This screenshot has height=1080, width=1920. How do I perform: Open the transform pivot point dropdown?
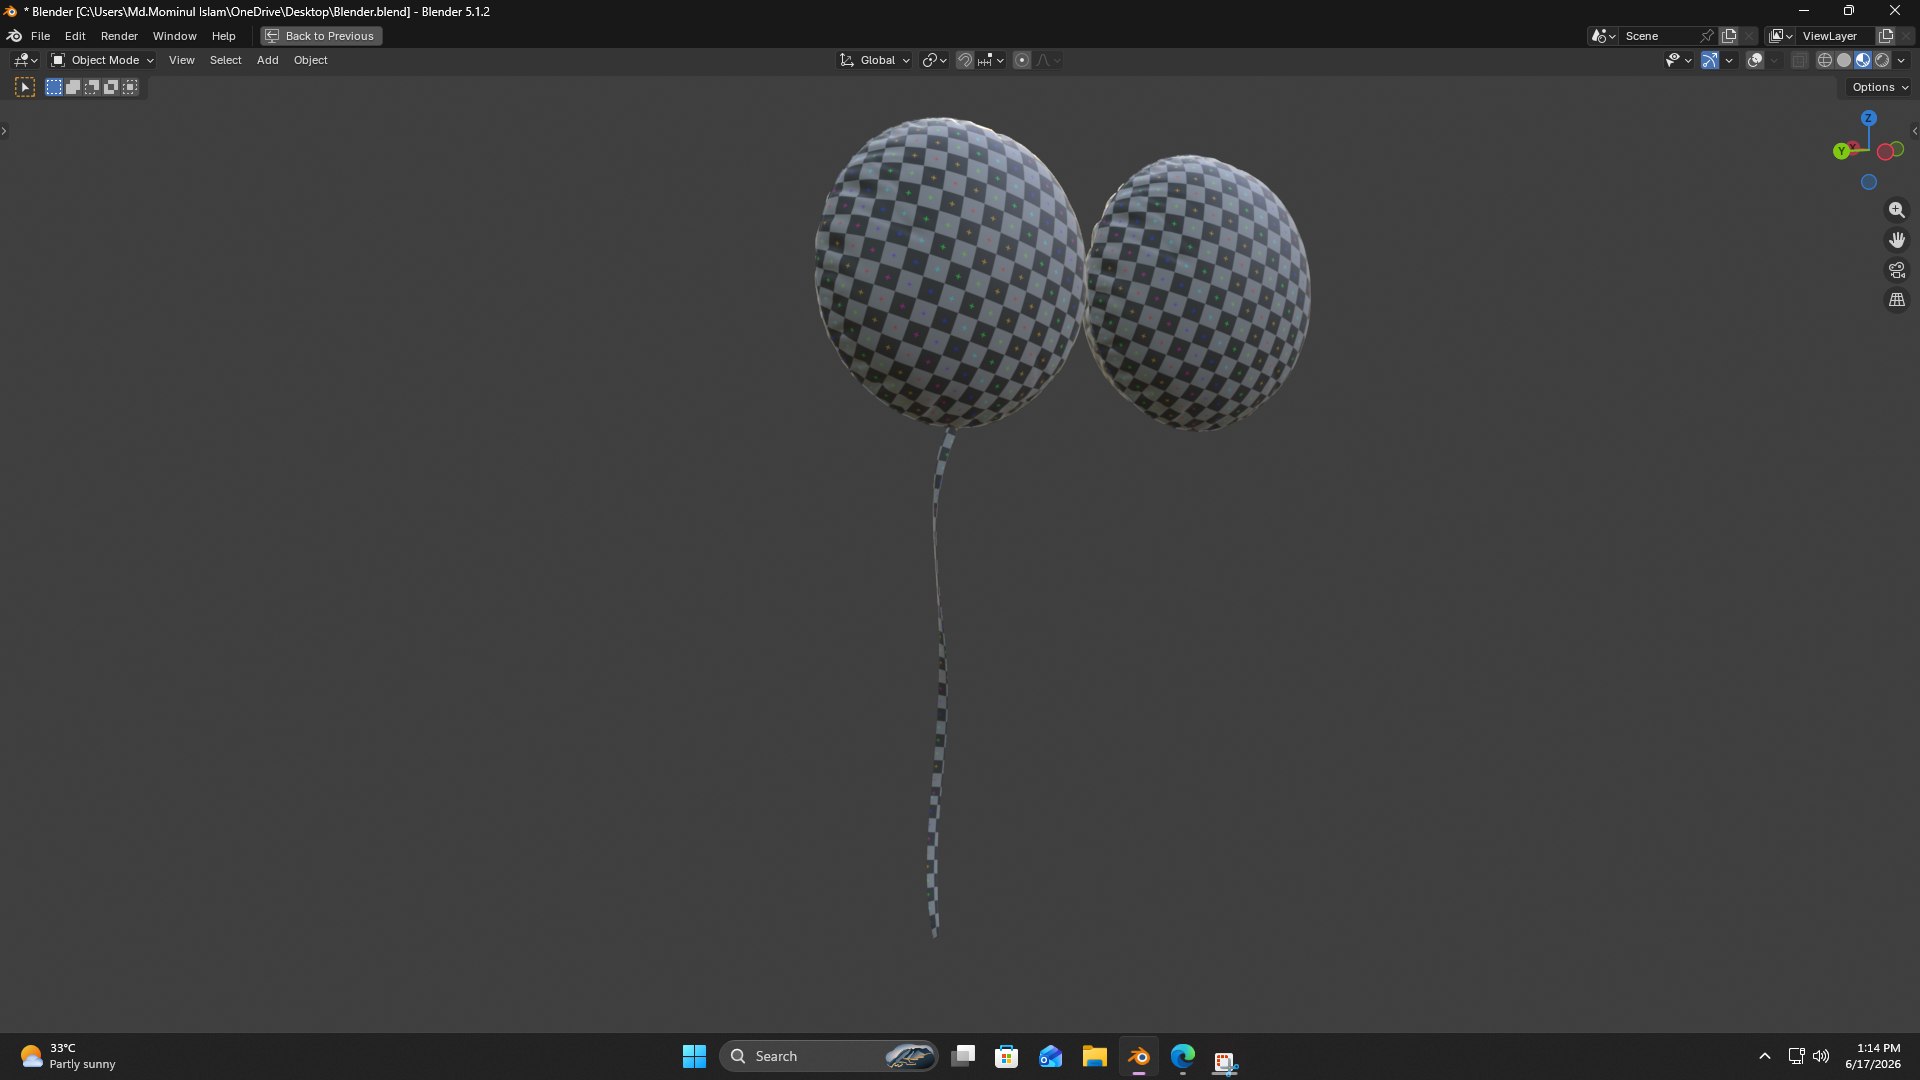[934, 60]
